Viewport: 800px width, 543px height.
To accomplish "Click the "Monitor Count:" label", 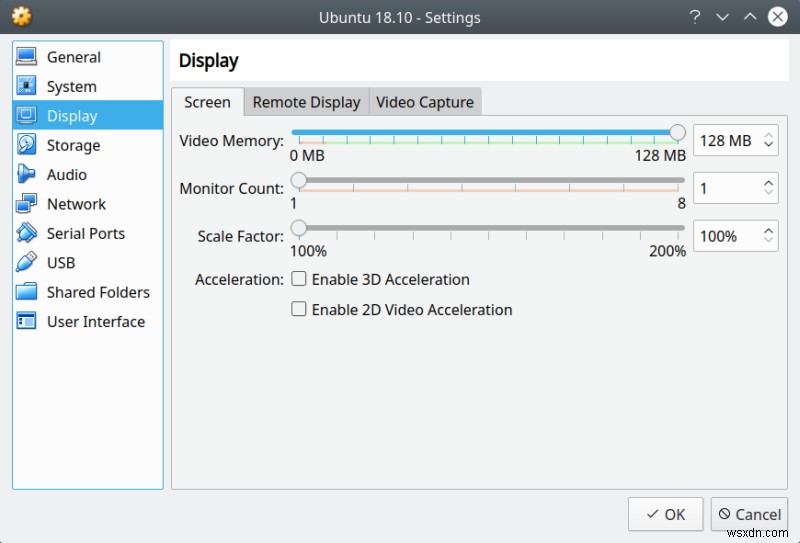I will click(x=232, y=188).
